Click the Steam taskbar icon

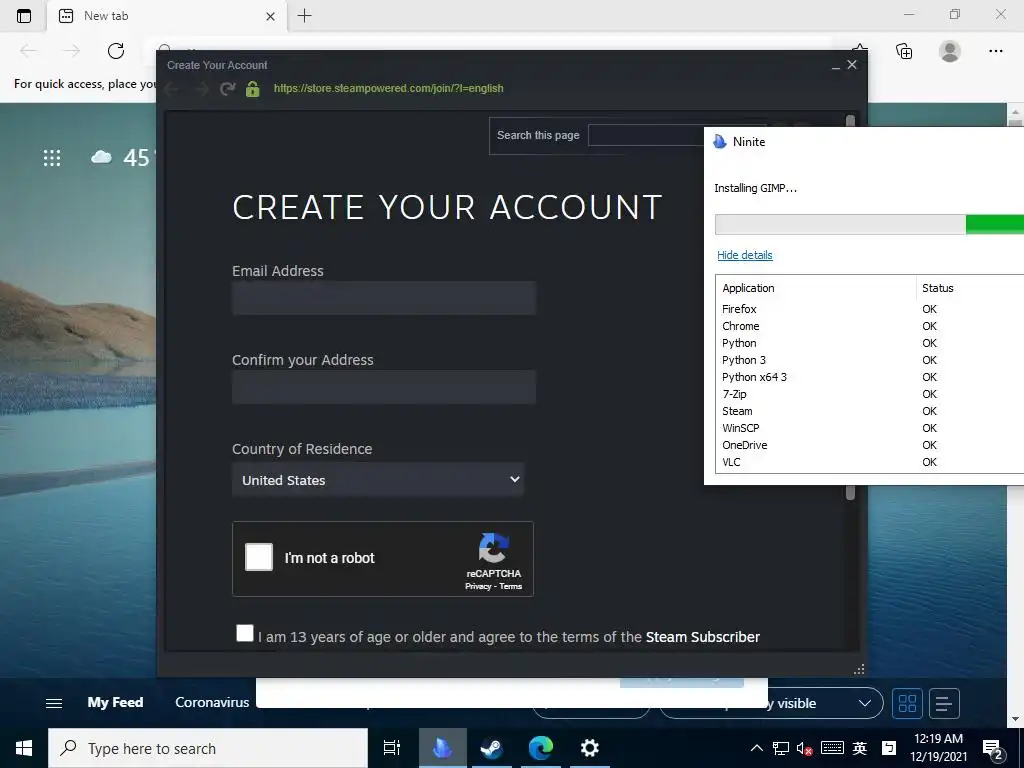(x=491, y=748)
